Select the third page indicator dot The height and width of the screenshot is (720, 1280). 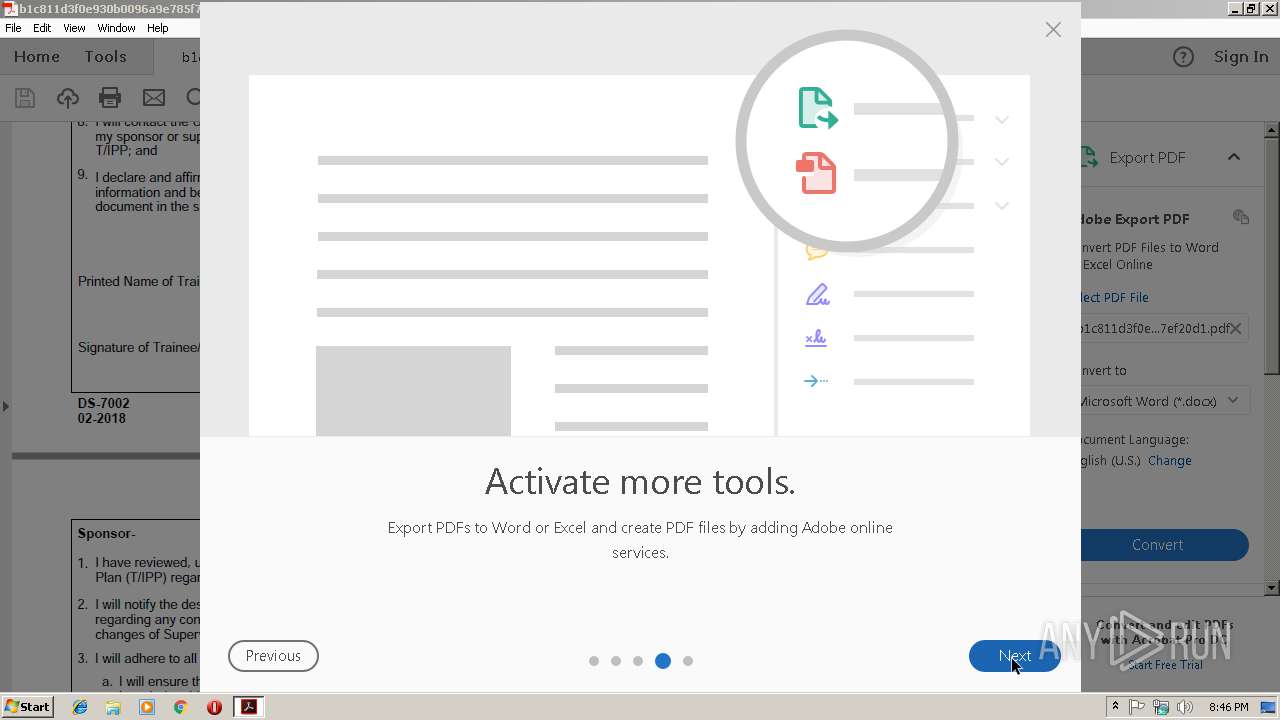(638, 661)
